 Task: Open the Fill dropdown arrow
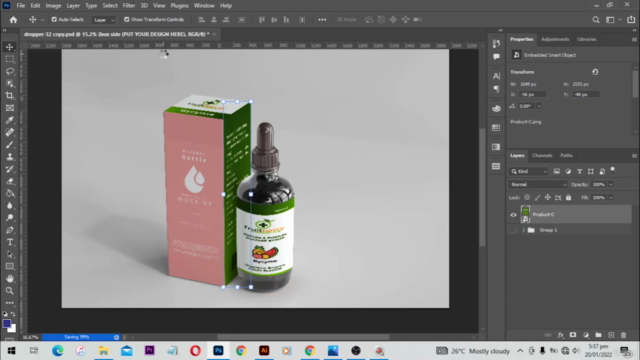tap(611, 198)
